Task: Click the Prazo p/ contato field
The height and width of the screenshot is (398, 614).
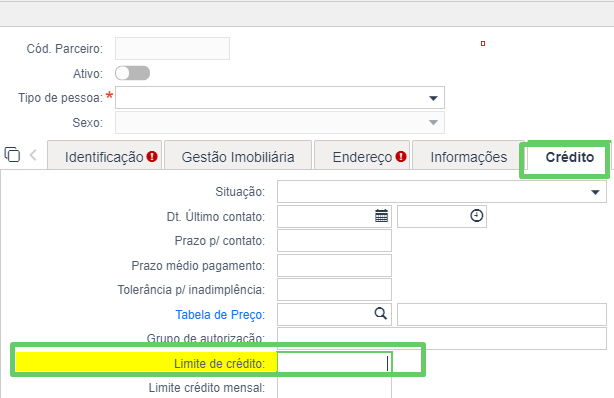Action: (x=334, y=241)
